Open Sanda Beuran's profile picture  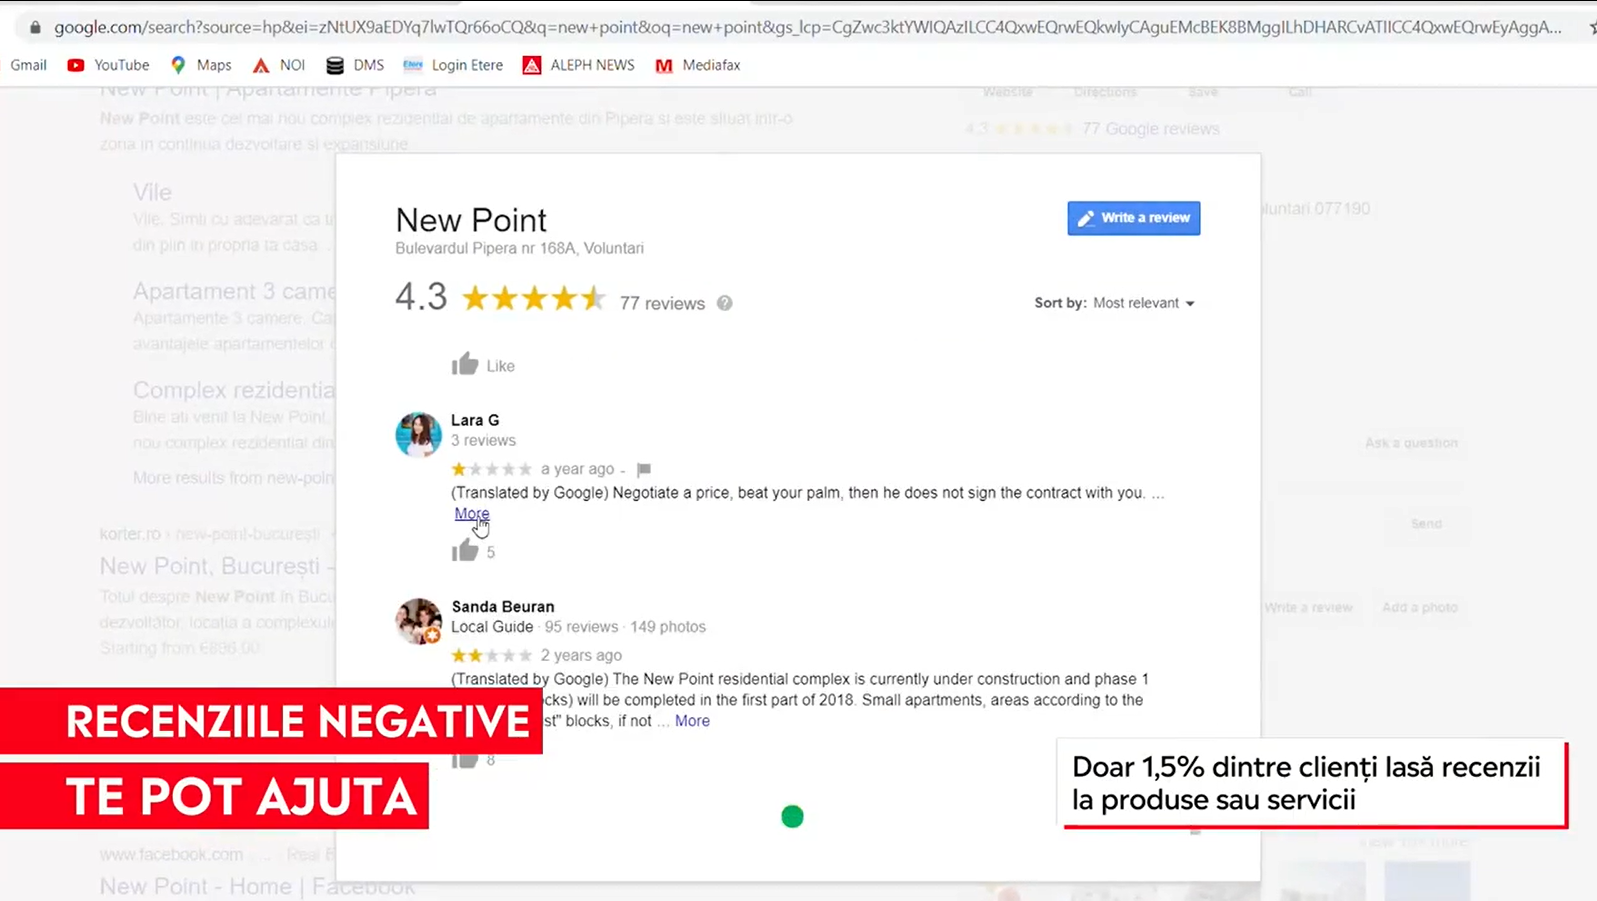418,621
